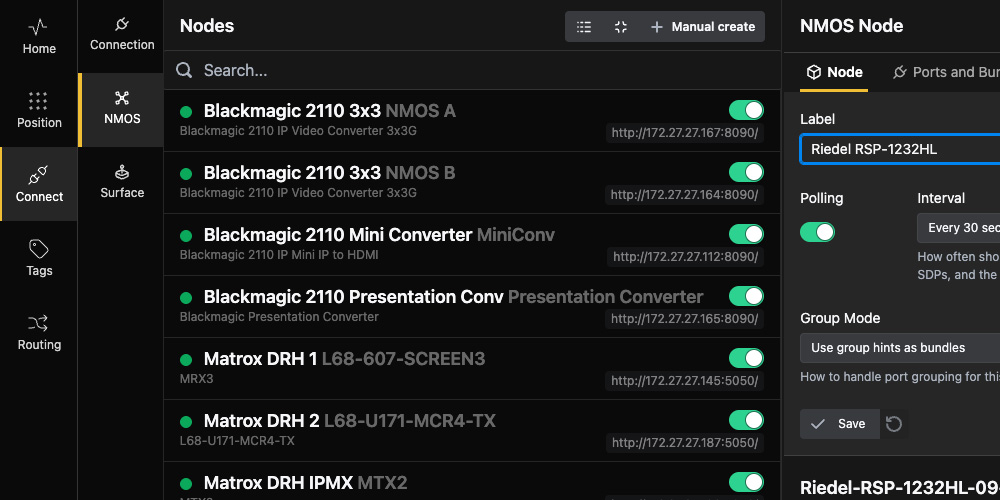Switch to the Surface sub-menu
The width and height of the screenshot is (1000, 500).
pyautogui.click(x=122, y=184)
